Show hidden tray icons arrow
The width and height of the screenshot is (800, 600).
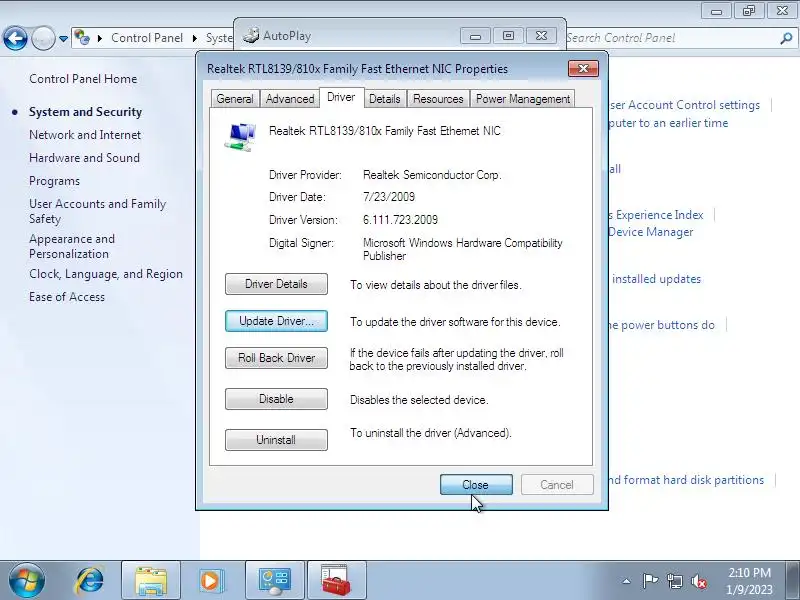pyautogui.click(x=627, y=581)
